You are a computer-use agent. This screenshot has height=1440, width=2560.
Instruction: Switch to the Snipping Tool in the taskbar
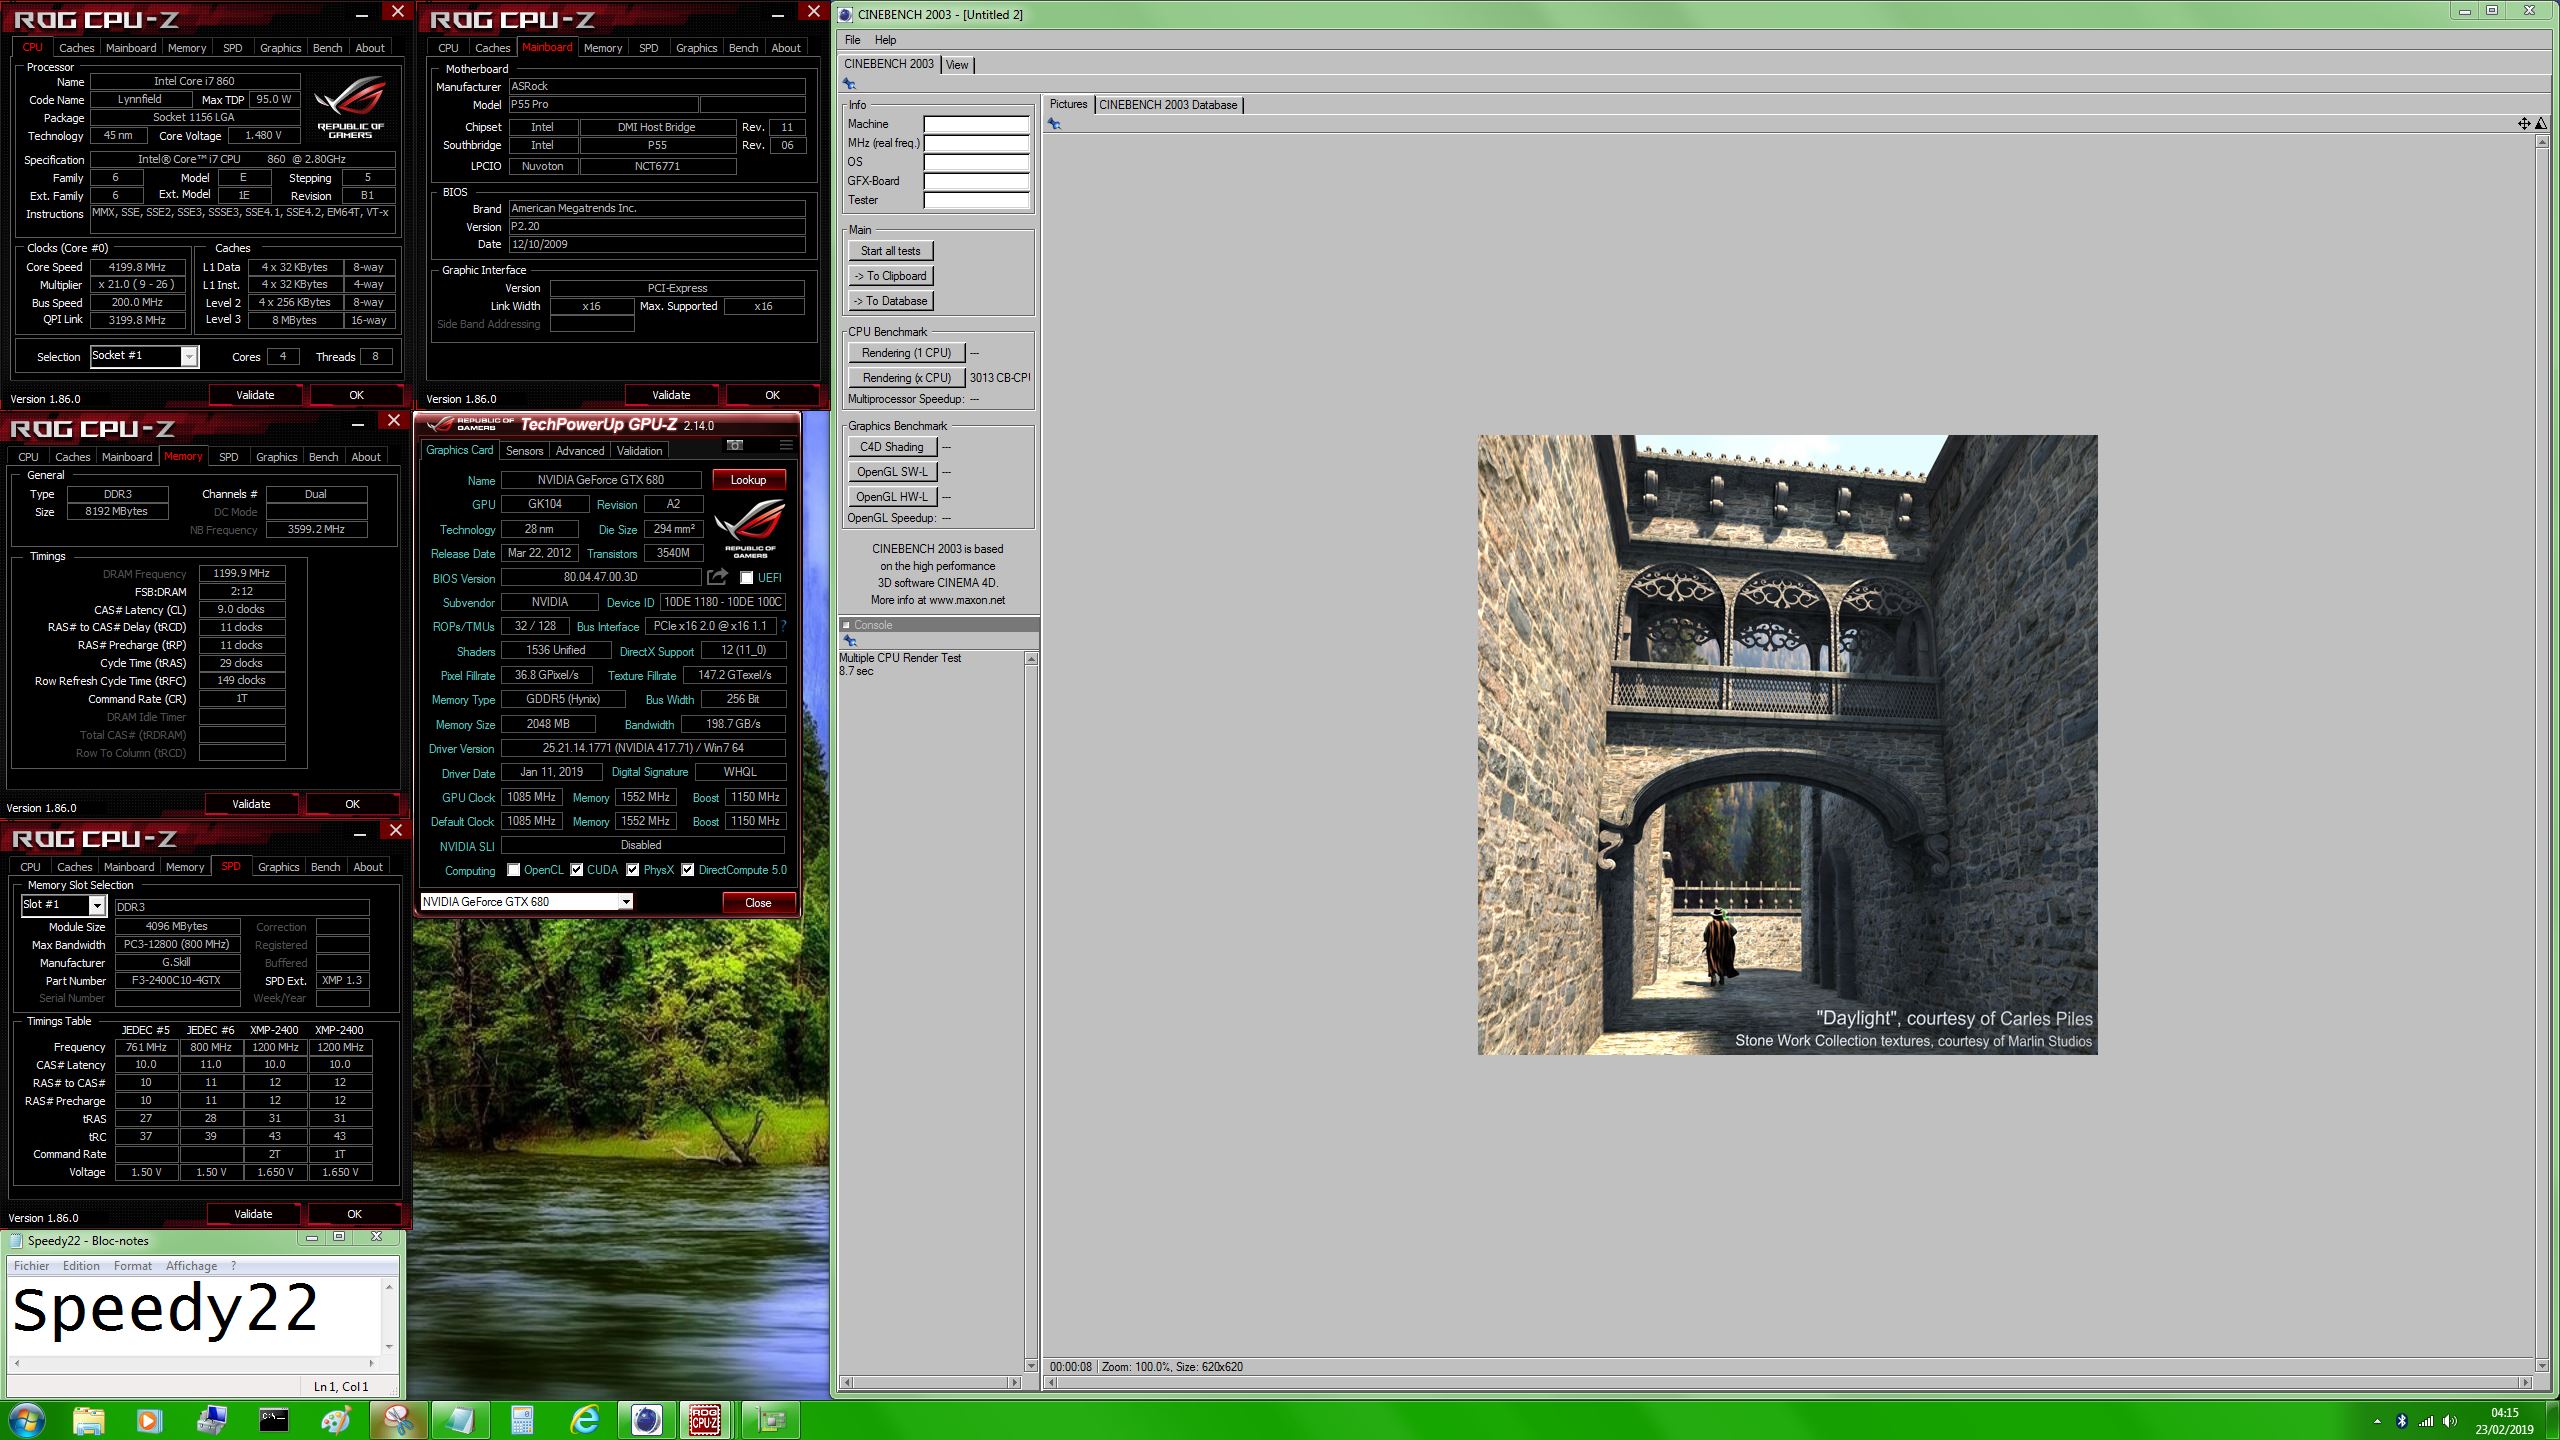pos(398,1420)
